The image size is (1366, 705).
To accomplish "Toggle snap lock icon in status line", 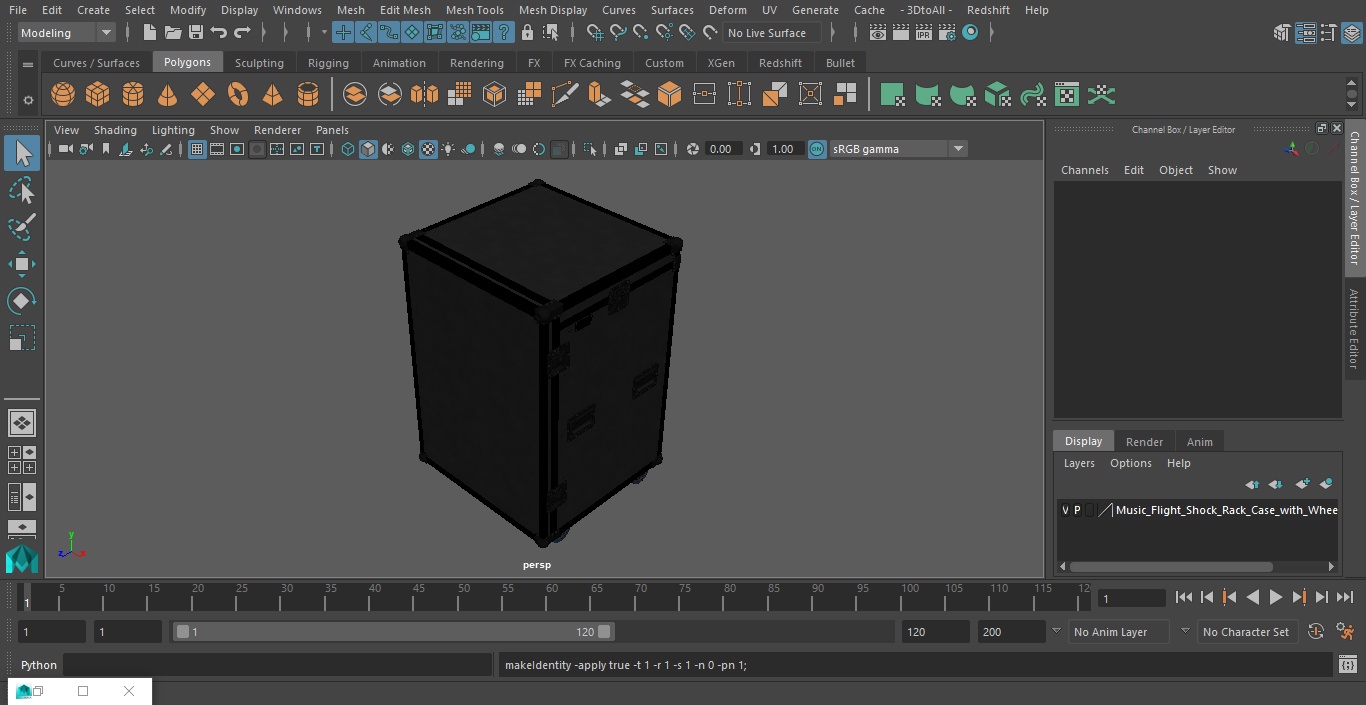I will [527, 33].
